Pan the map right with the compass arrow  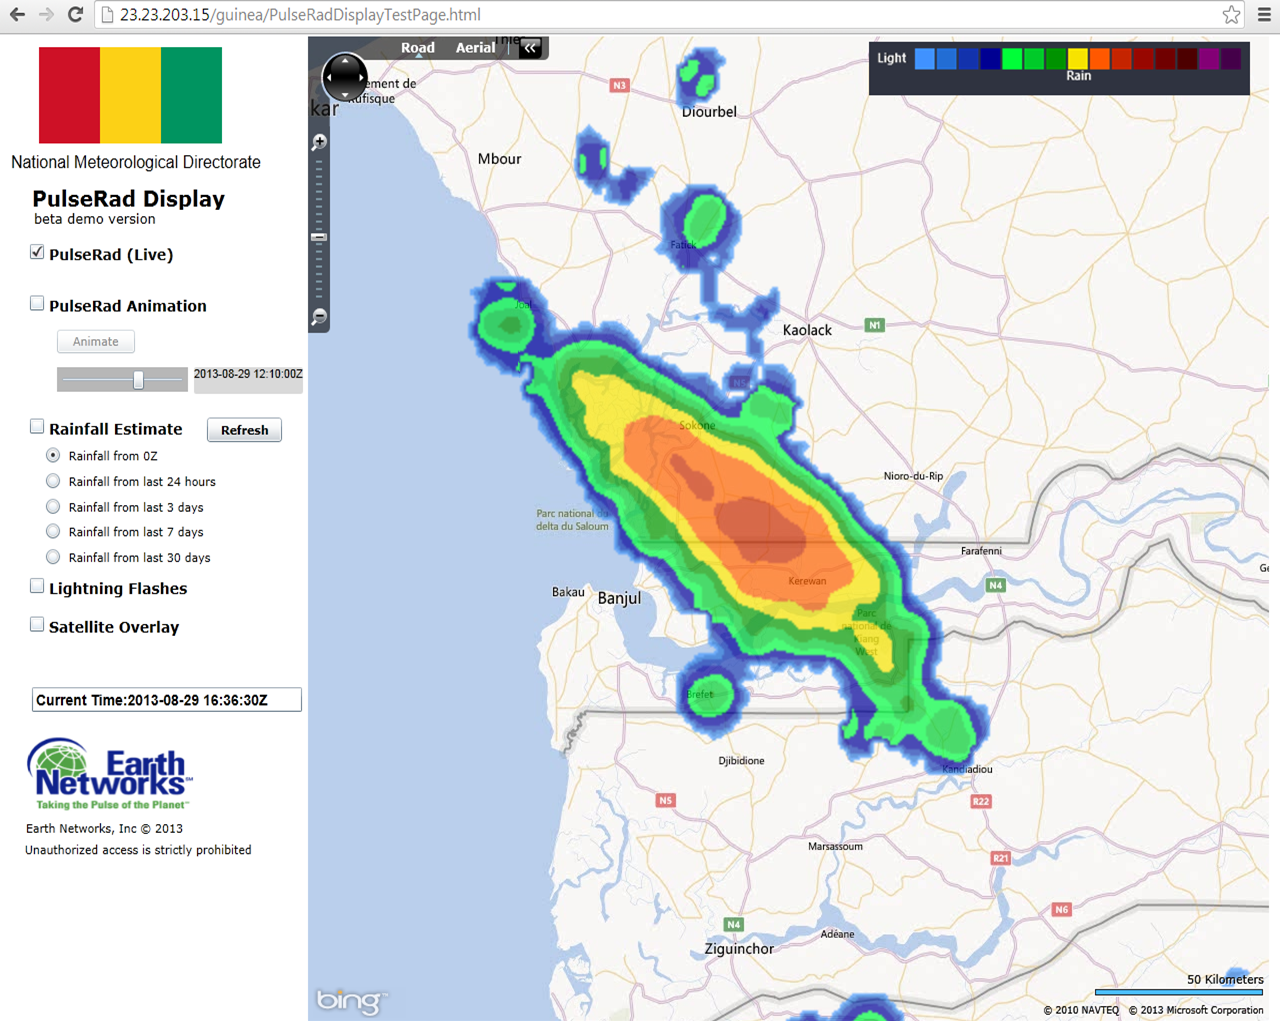(362, 77)
